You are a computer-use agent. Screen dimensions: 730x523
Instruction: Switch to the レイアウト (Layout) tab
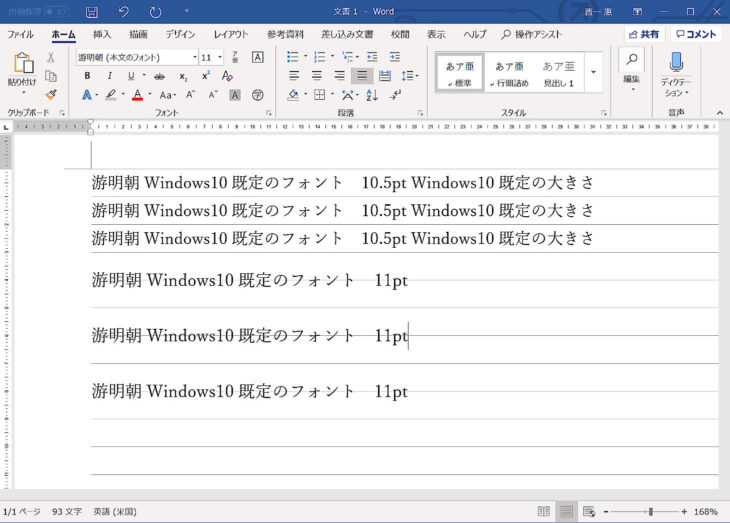tap(231, 34)
